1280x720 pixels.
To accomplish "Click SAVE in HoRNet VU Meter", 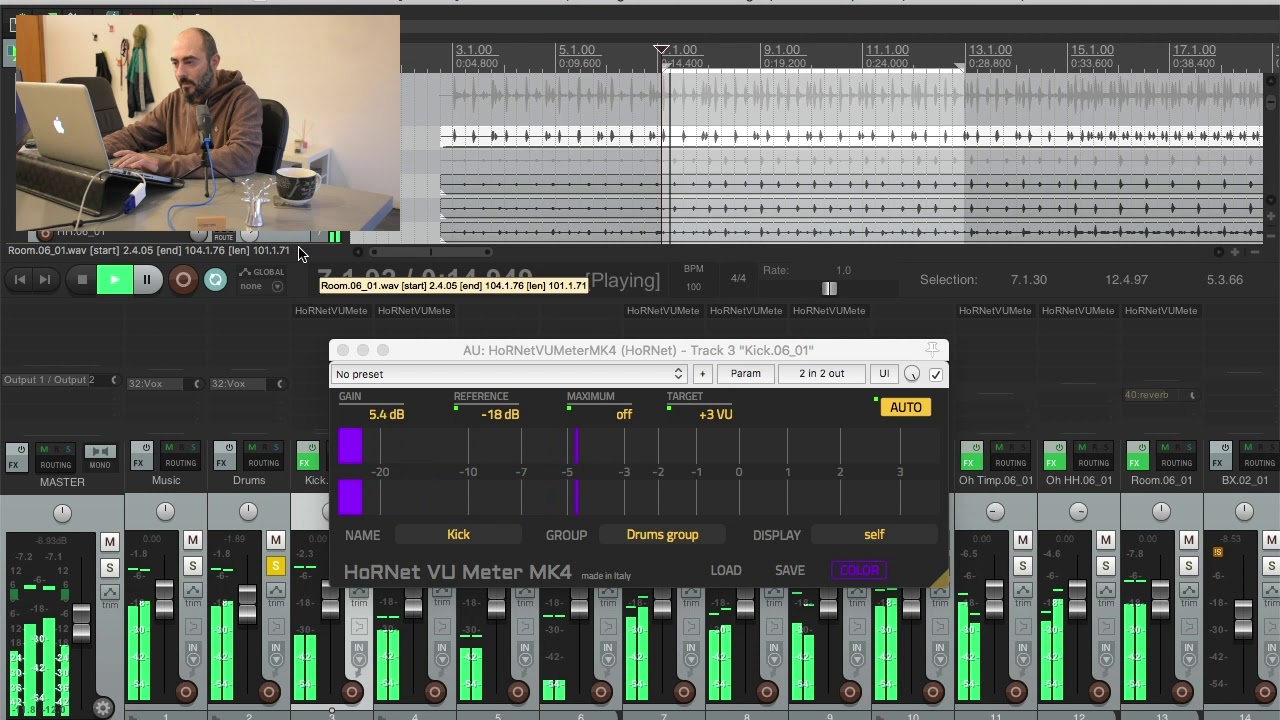I will pos(790,570).
